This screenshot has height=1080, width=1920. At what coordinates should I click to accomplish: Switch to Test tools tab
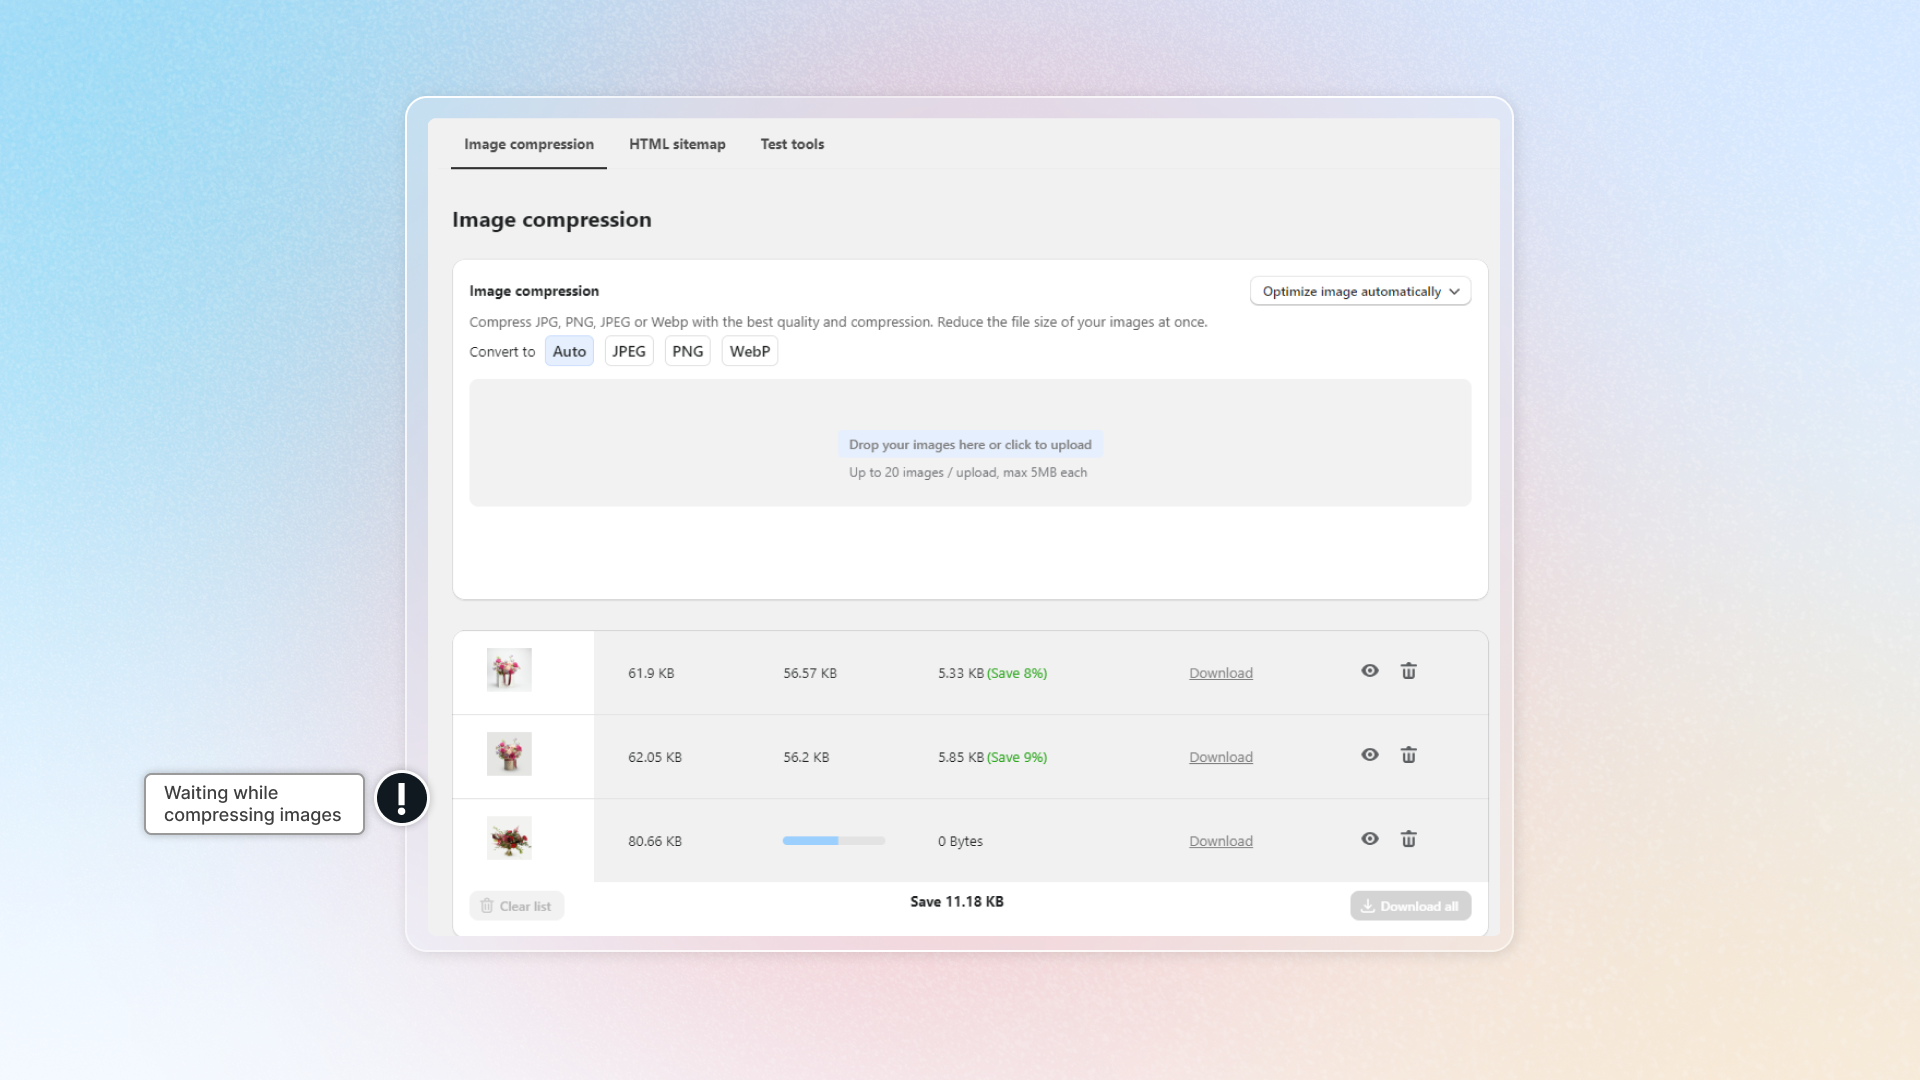pyautogui.click(x=792, y=144)
